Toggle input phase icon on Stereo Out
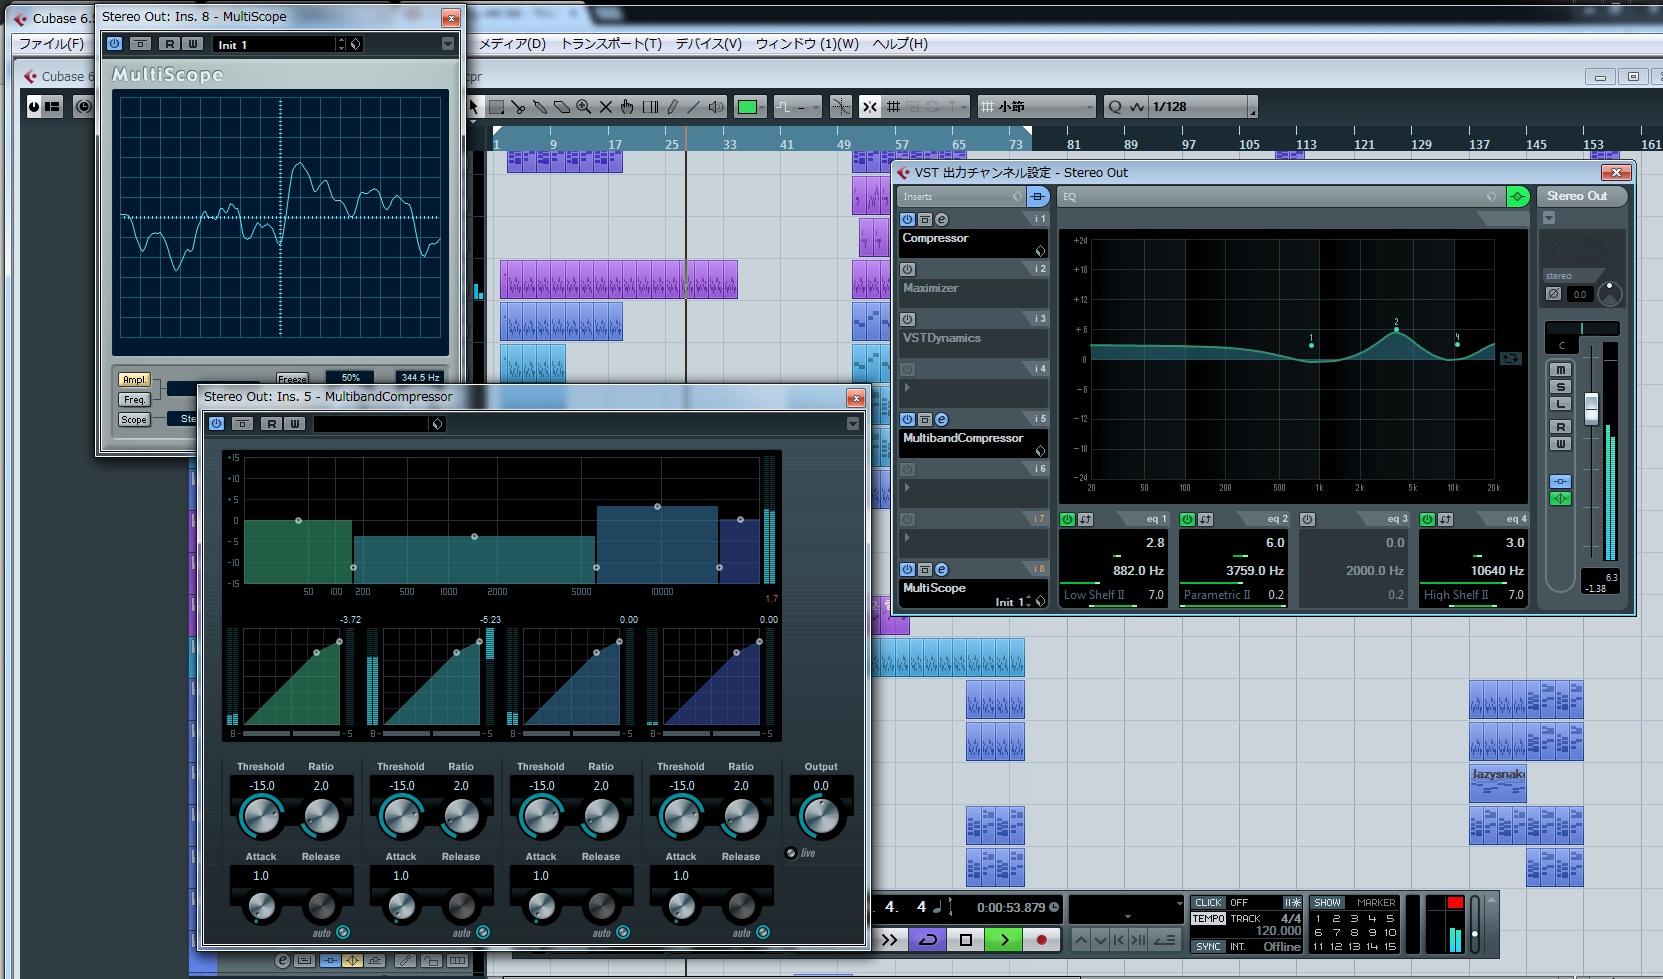 coord(1553,294)
